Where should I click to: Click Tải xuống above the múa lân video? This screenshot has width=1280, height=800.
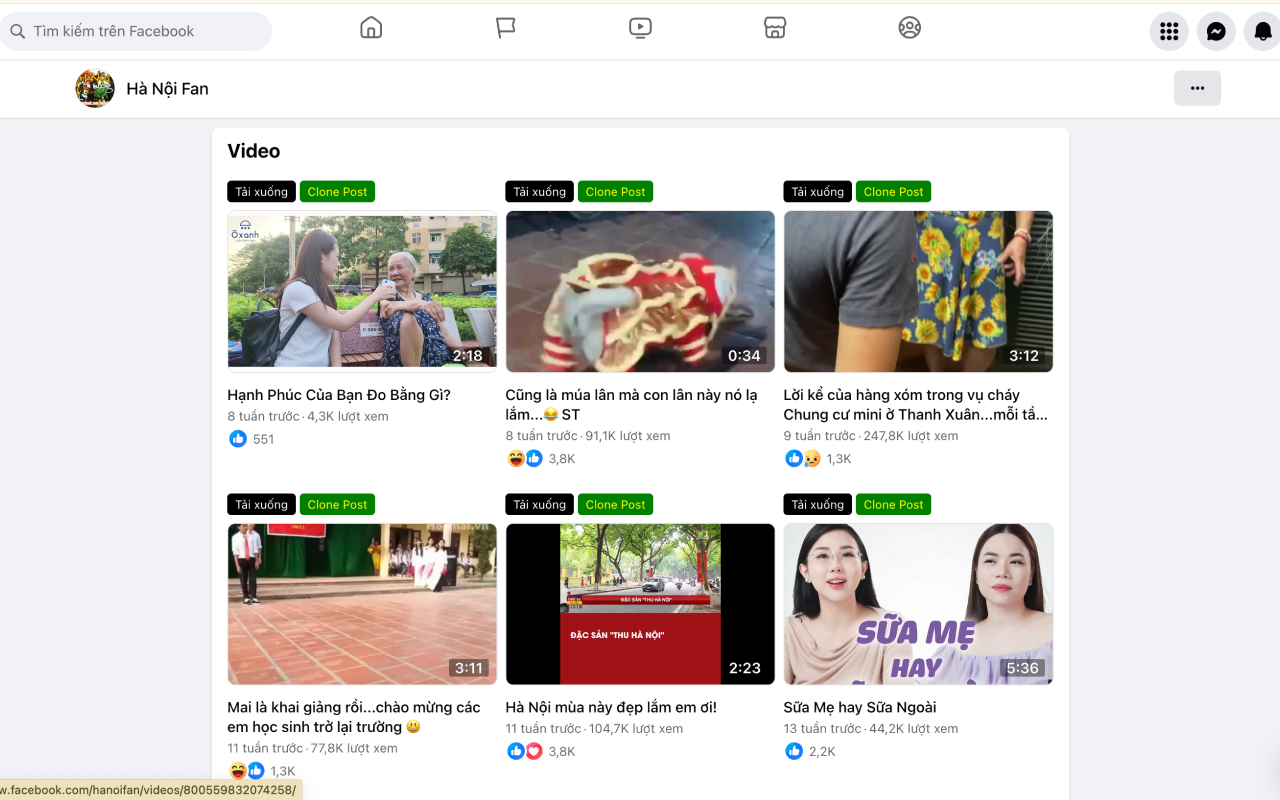point(540,192)
